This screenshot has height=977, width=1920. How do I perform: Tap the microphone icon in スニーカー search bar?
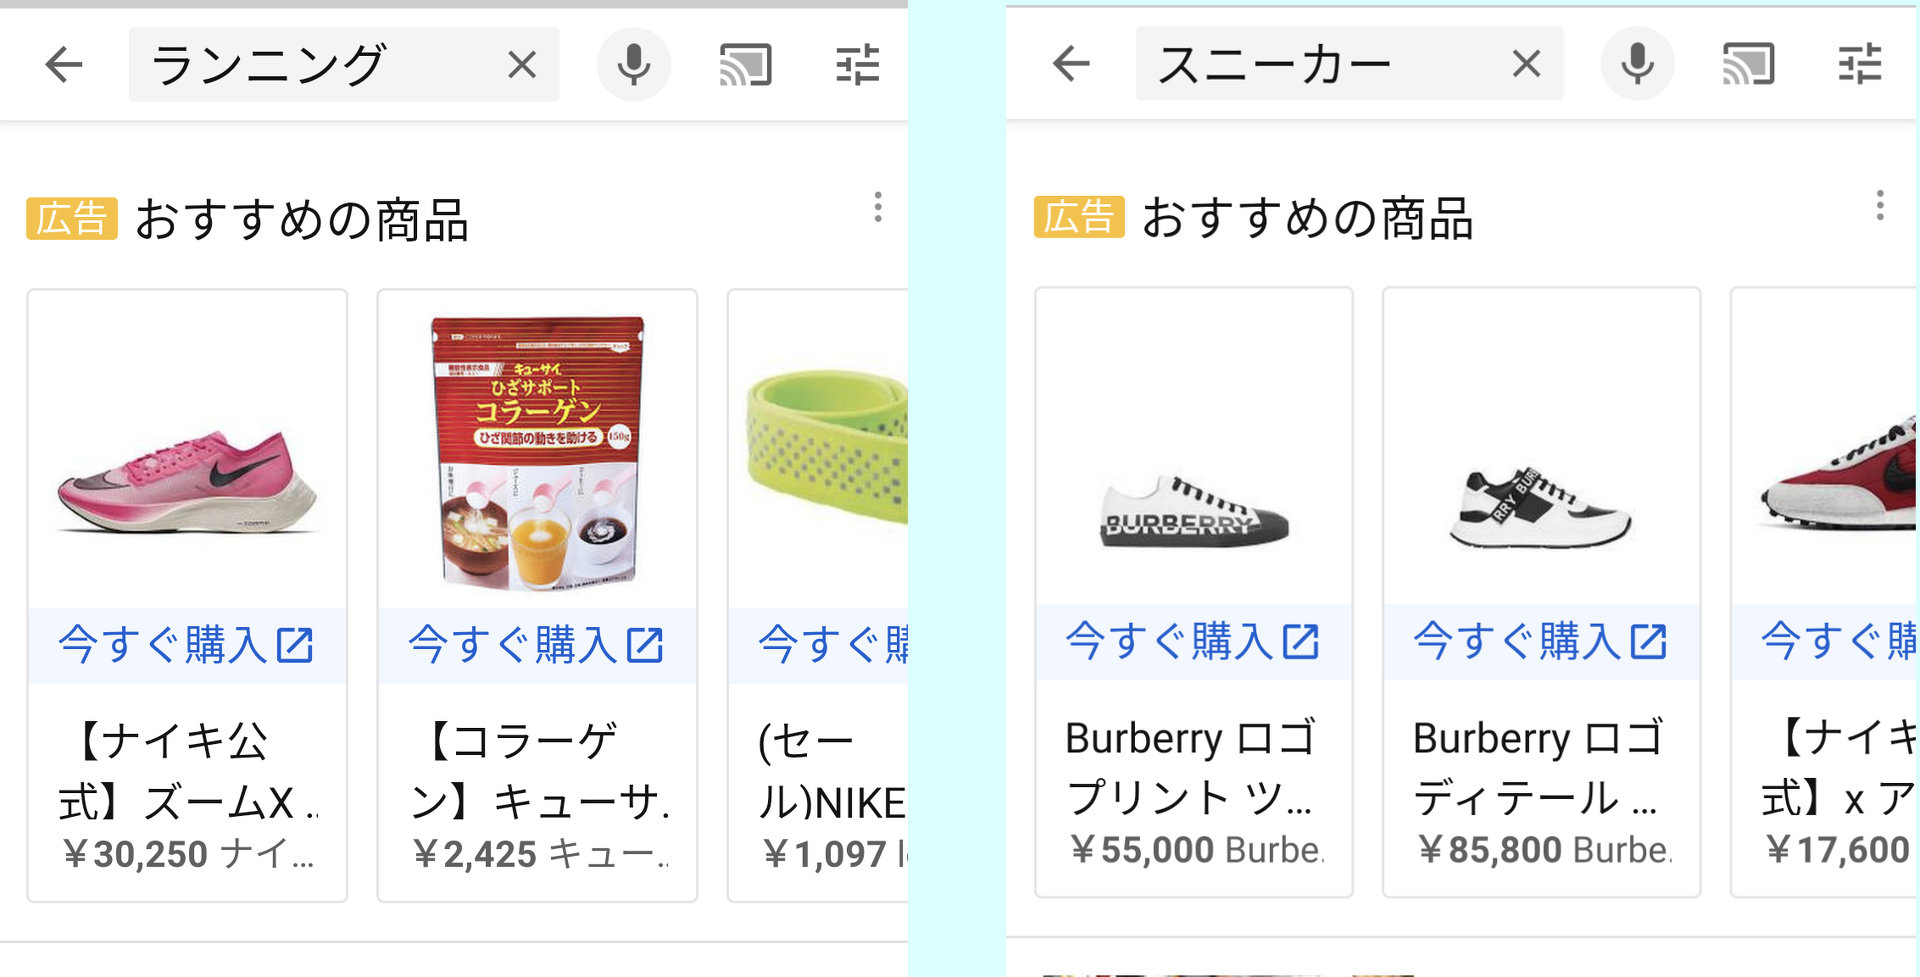[1637, 64]
